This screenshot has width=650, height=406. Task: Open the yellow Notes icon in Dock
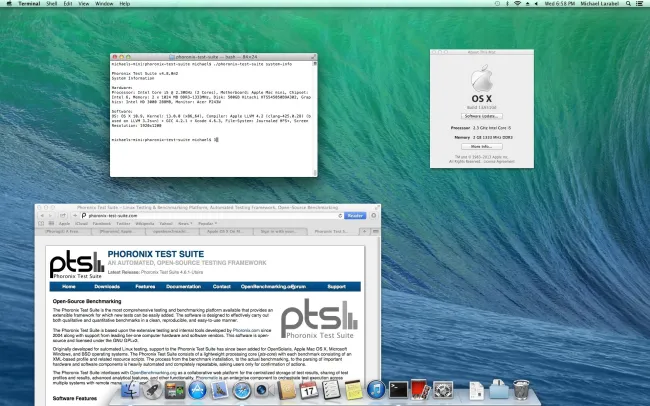pyautogui.click(x=354, y=390)
